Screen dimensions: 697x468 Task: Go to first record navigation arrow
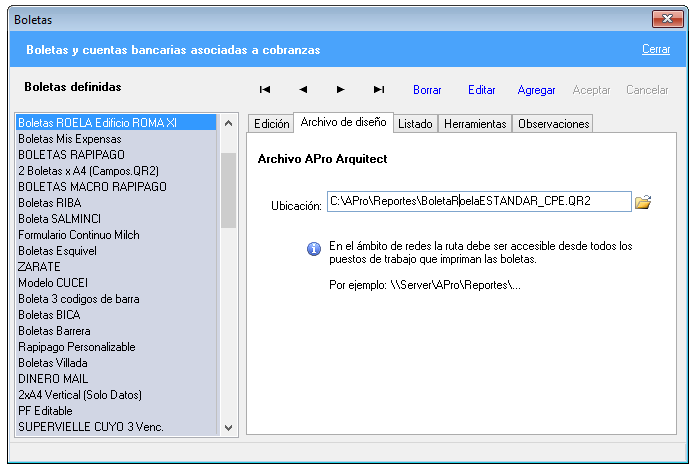coord(265,90)
